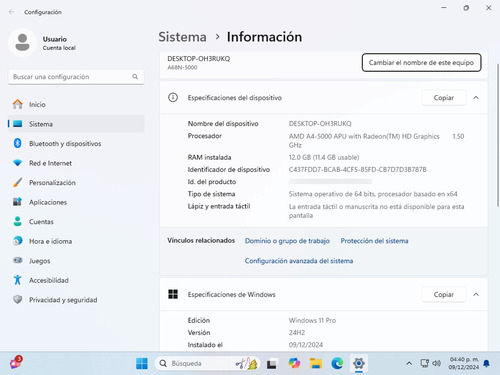Open Protección del sistema link
The width and height of the screenshot is (500, 375).
point(374,241)
